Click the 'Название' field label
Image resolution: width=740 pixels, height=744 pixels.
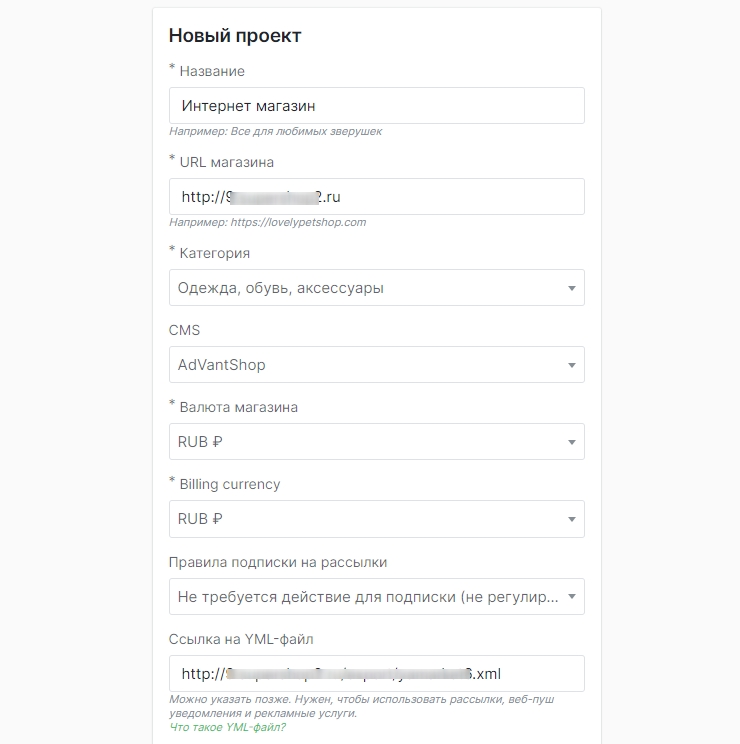pyautogui.click(x=212, y=71)
